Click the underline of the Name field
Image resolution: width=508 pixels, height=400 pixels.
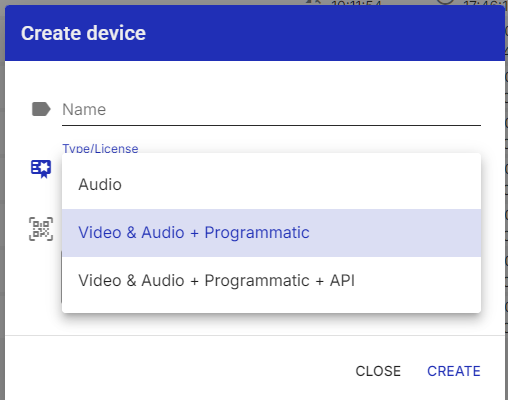tap(271, 126)
